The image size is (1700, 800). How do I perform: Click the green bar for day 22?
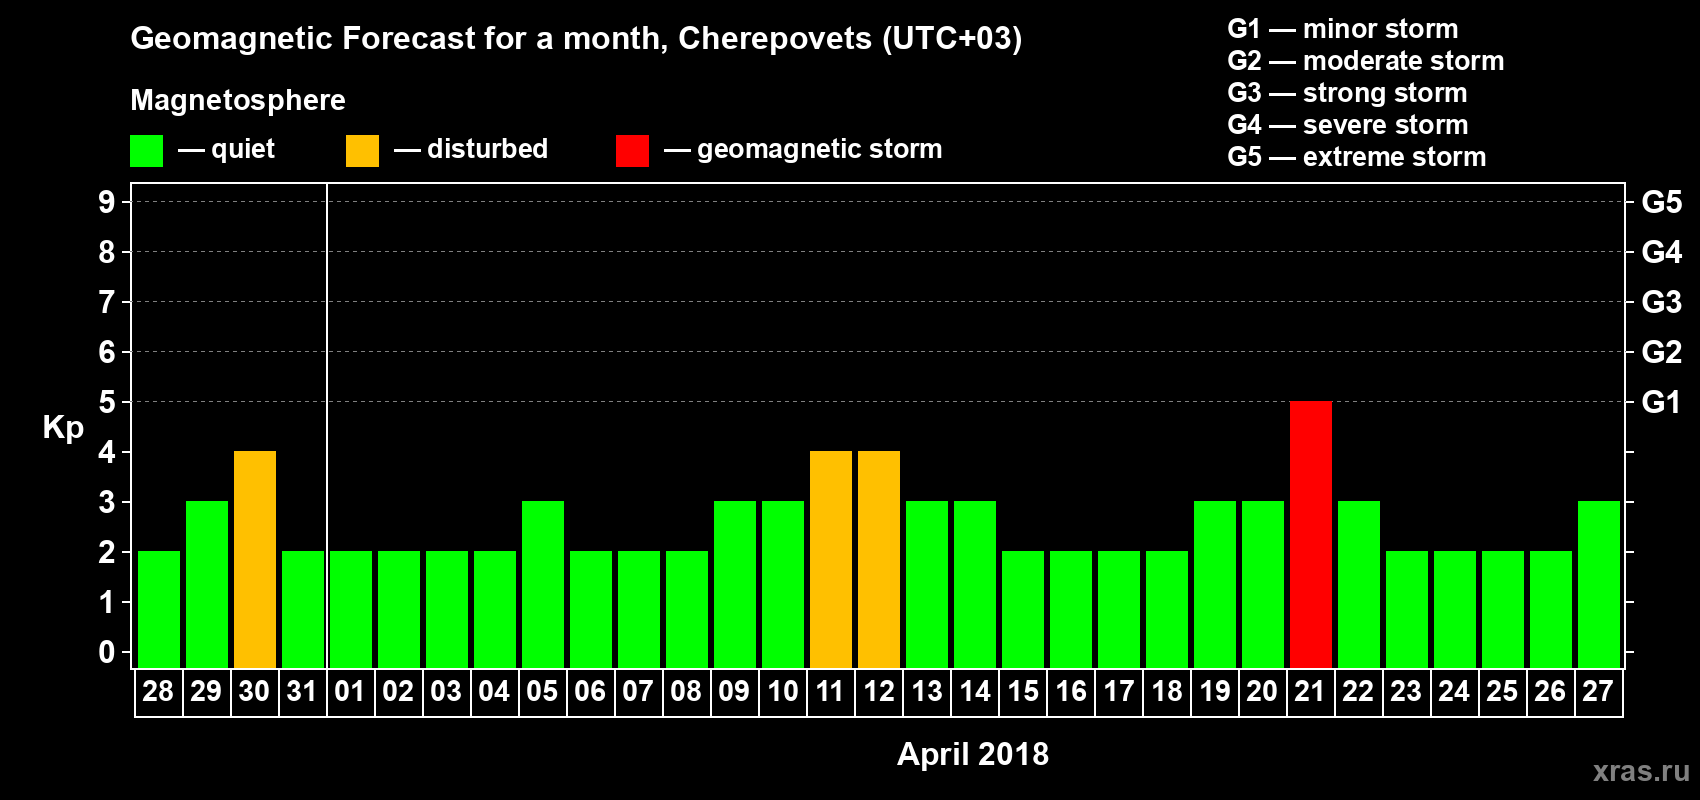click(x=1359, y=584)
